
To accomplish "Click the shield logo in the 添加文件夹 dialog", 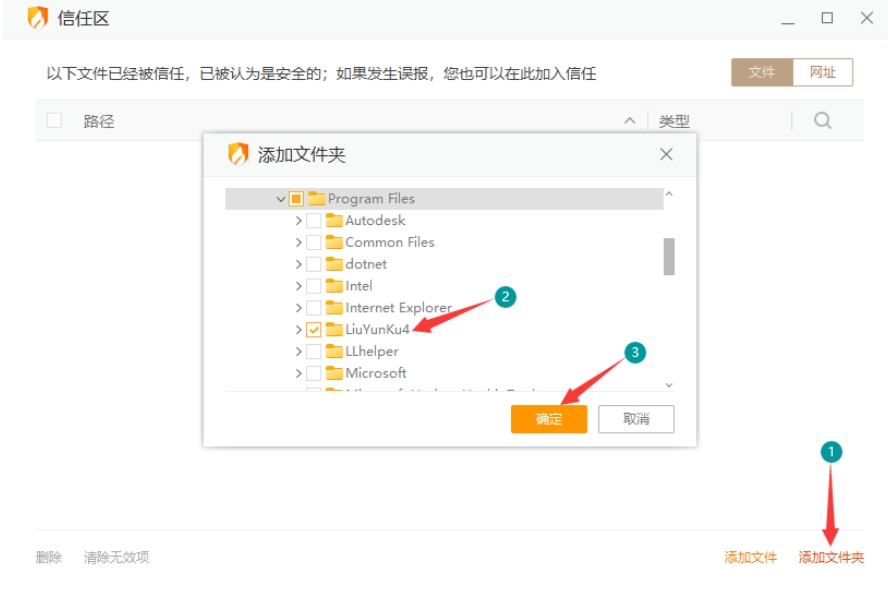I will click(x=238, y=154).
